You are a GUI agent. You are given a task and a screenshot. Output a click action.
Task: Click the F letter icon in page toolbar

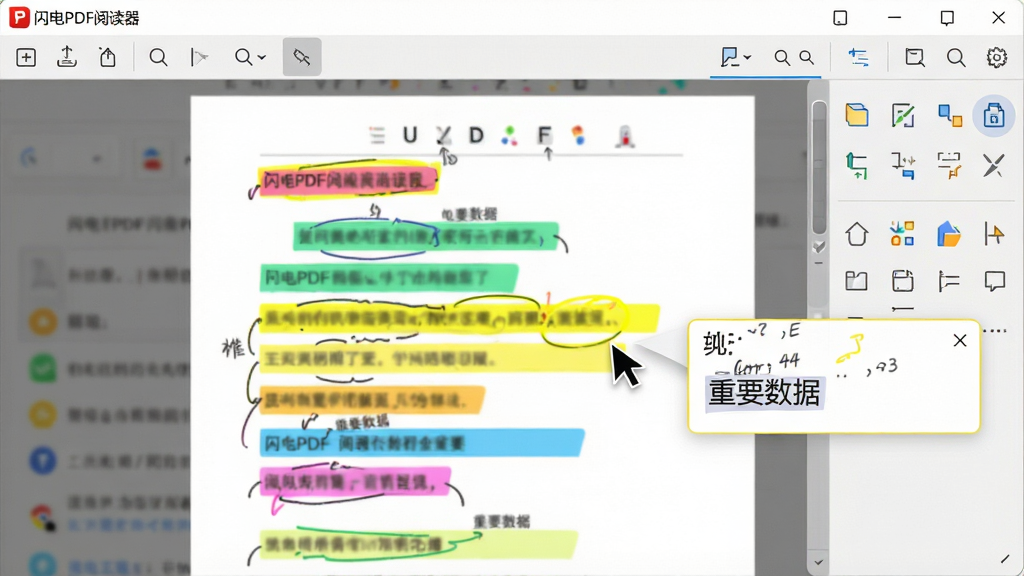click(x=544, y=135)
